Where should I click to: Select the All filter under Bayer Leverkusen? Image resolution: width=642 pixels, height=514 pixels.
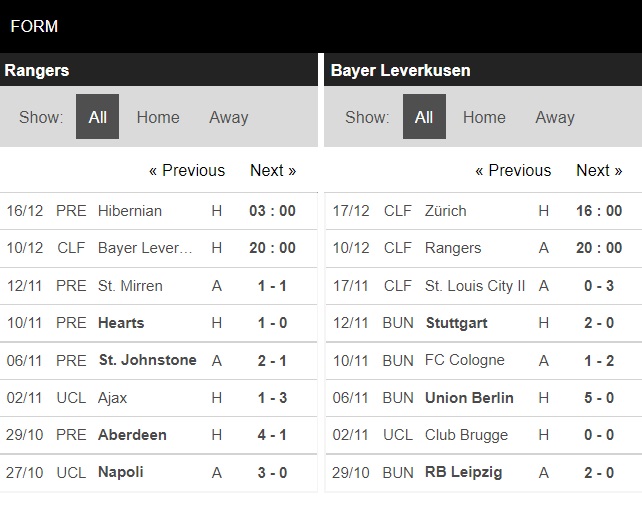(424, 117)
